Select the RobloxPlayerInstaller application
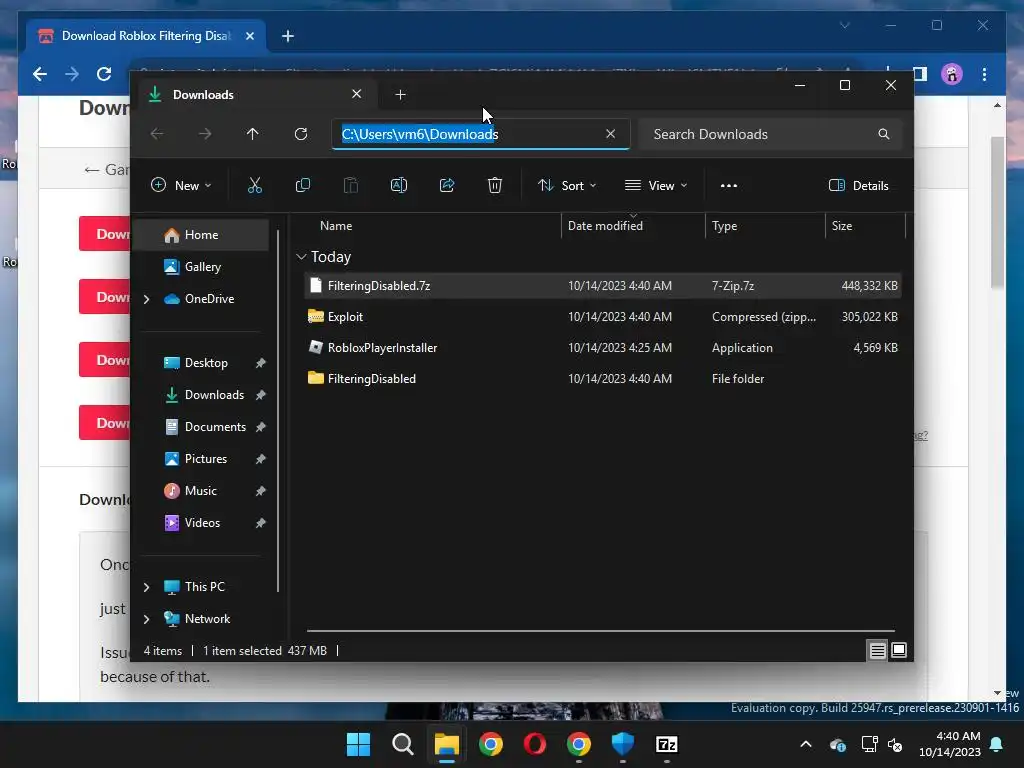1024x768 pixels. tap(603, 348)
